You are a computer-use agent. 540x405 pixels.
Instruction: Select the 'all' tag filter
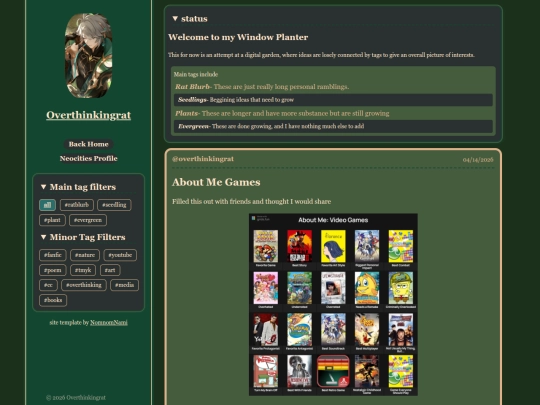[x=48, y=205]
